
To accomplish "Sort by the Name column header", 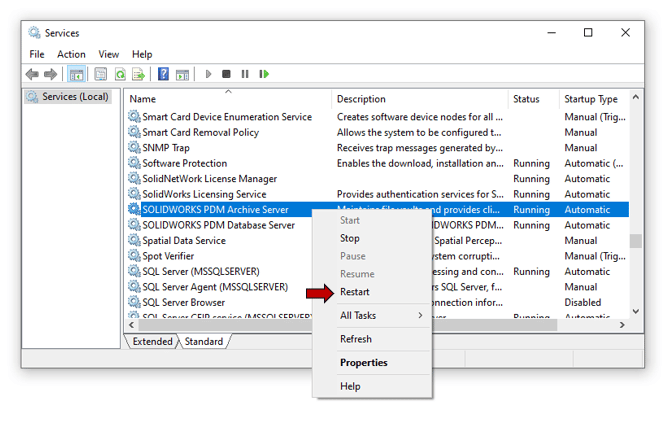I will click(229, 99).
